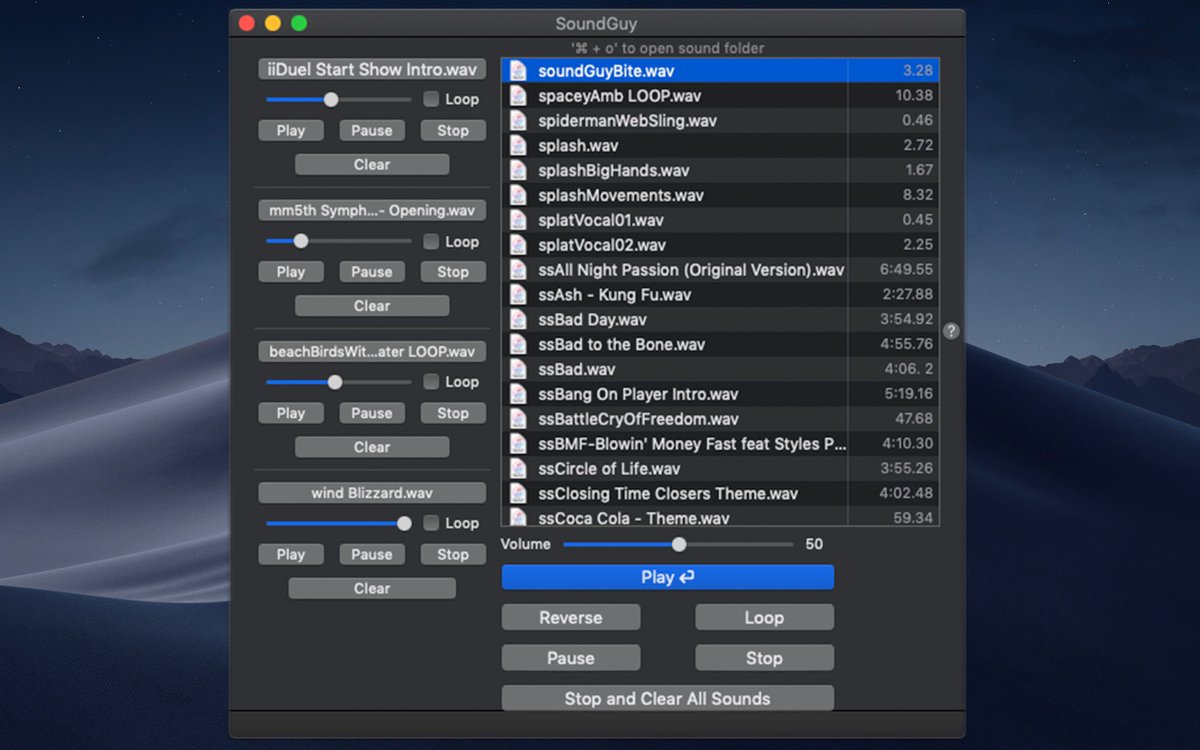Viewport: 1200px width, 750px height.
Task: Click the mm5th Symph volume slider knob
Action: 301,241
